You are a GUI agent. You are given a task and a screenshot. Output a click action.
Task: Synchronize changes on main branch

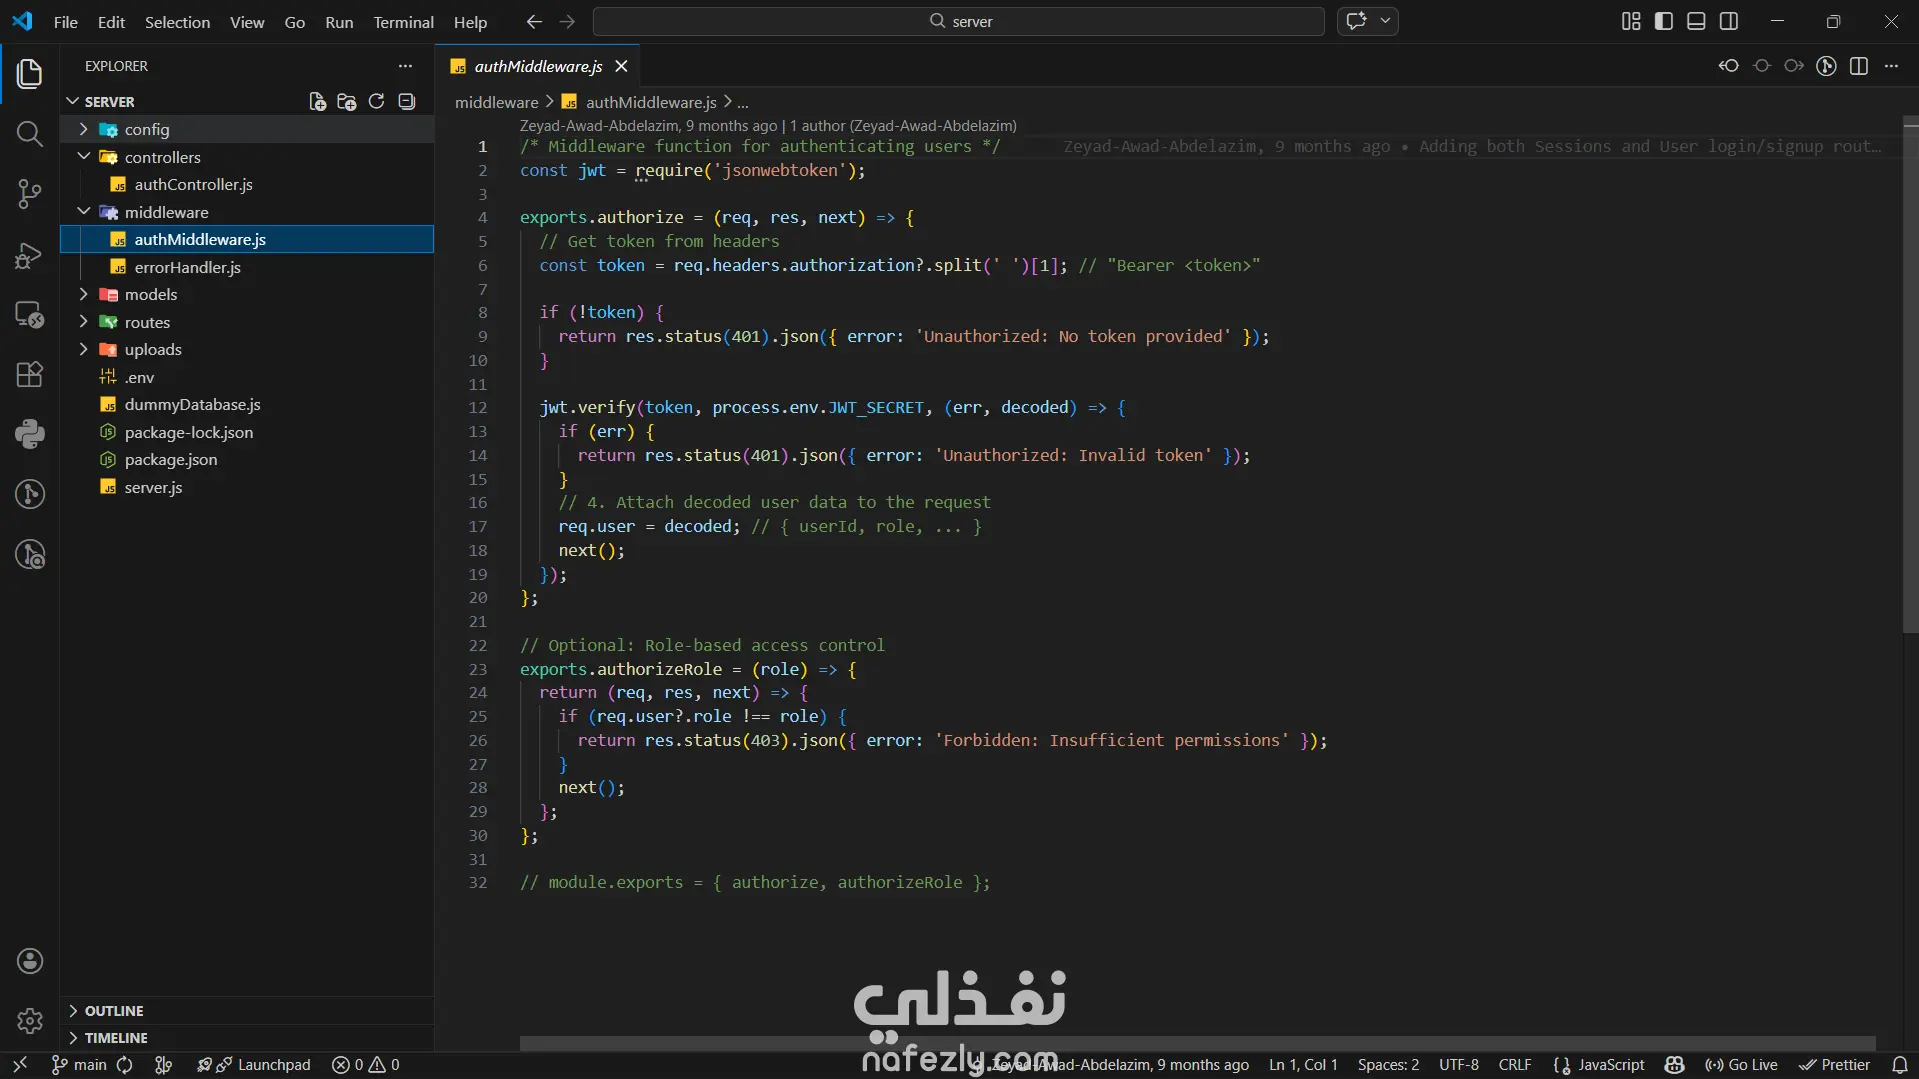tap(125, 1065)
